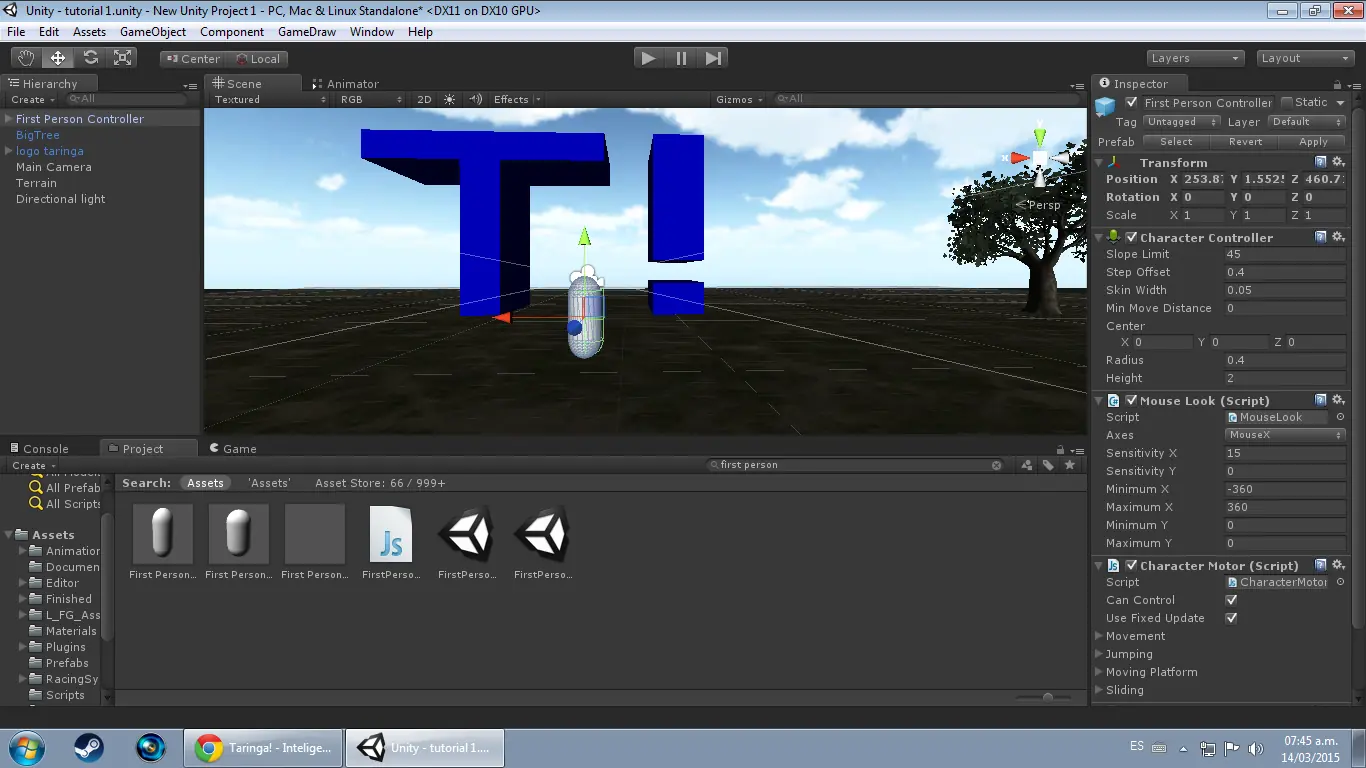Viewport: 1366px width, 768px height.
Task: Clear the first person search text
Action: tap(996, 465)
